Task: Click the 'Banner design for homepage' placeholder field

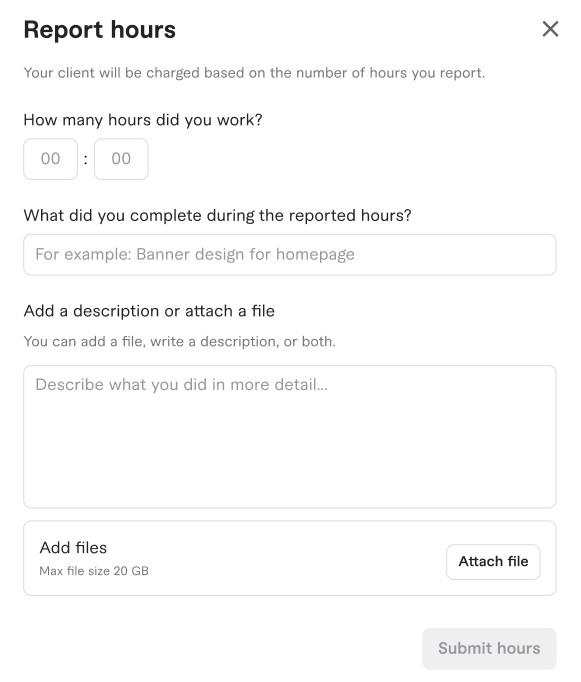Action: click(x=290, y=254)
